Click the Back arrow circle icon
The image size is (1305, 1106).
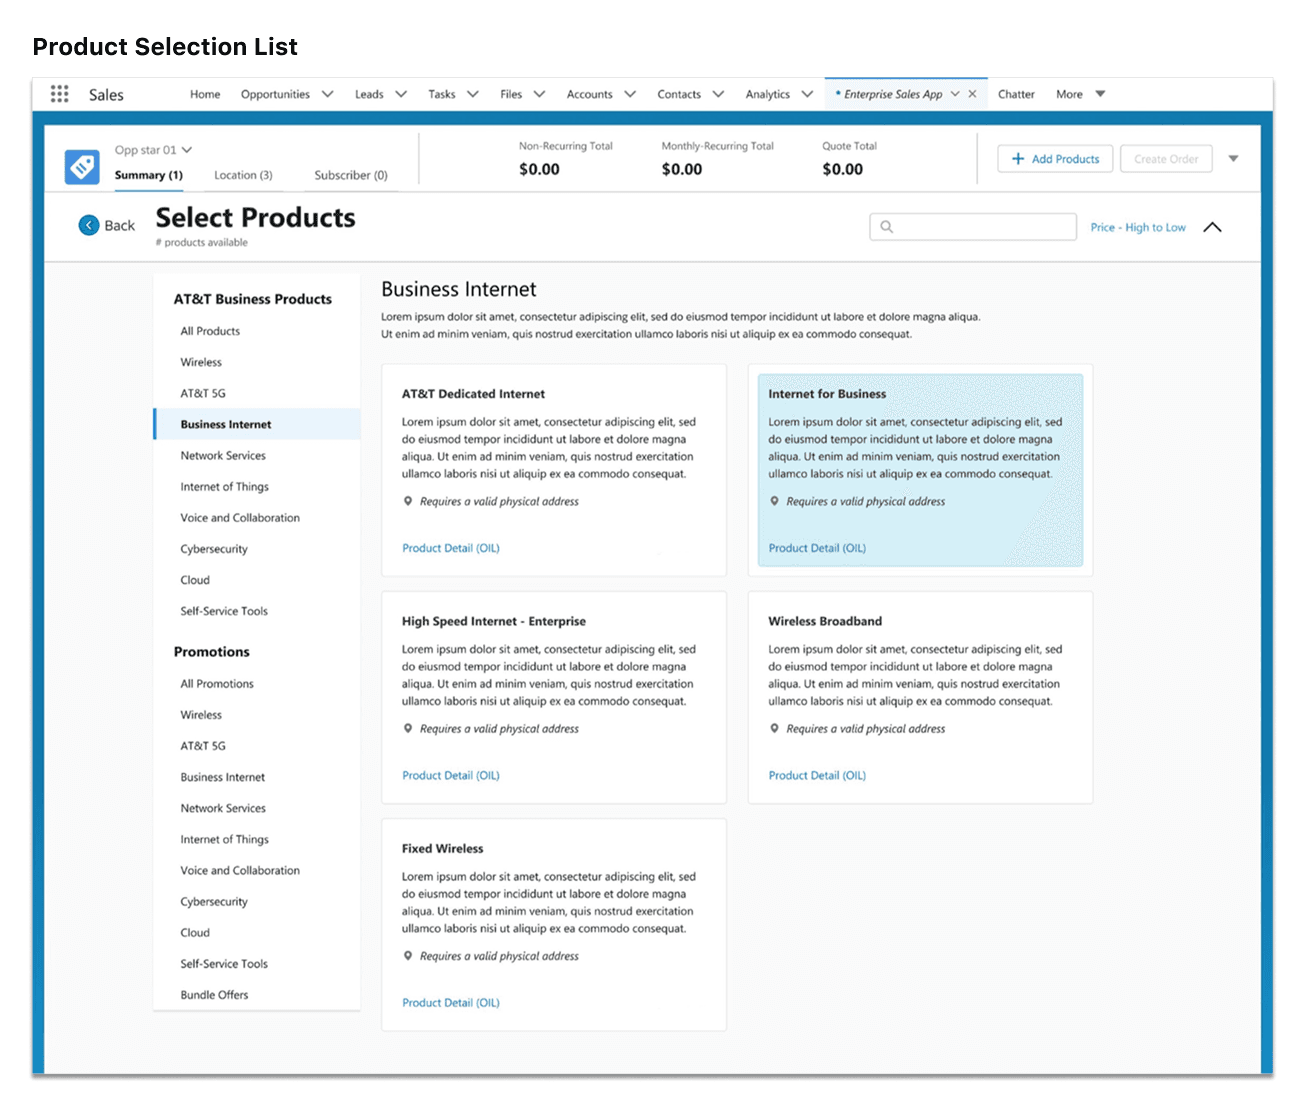(x=89, y=226)
